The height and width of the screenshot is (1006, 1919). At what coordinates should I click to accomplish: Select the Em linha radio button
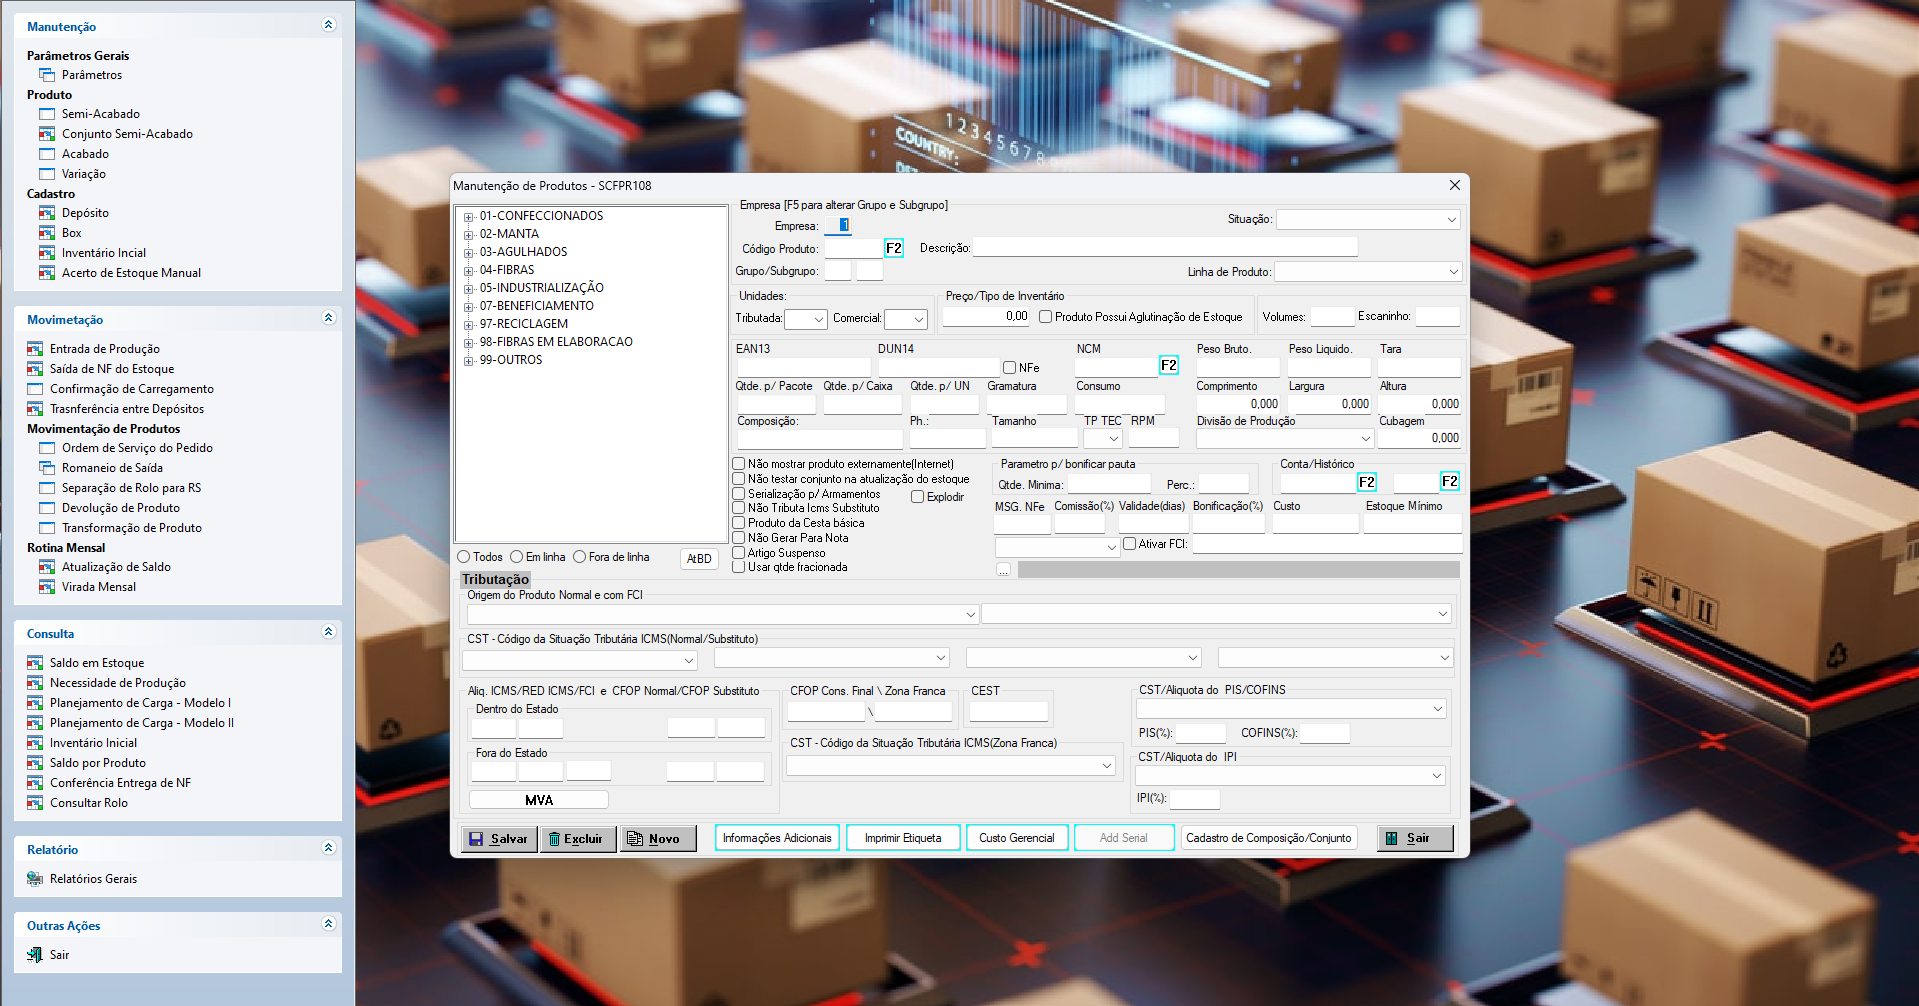click(x=517, y=557)
